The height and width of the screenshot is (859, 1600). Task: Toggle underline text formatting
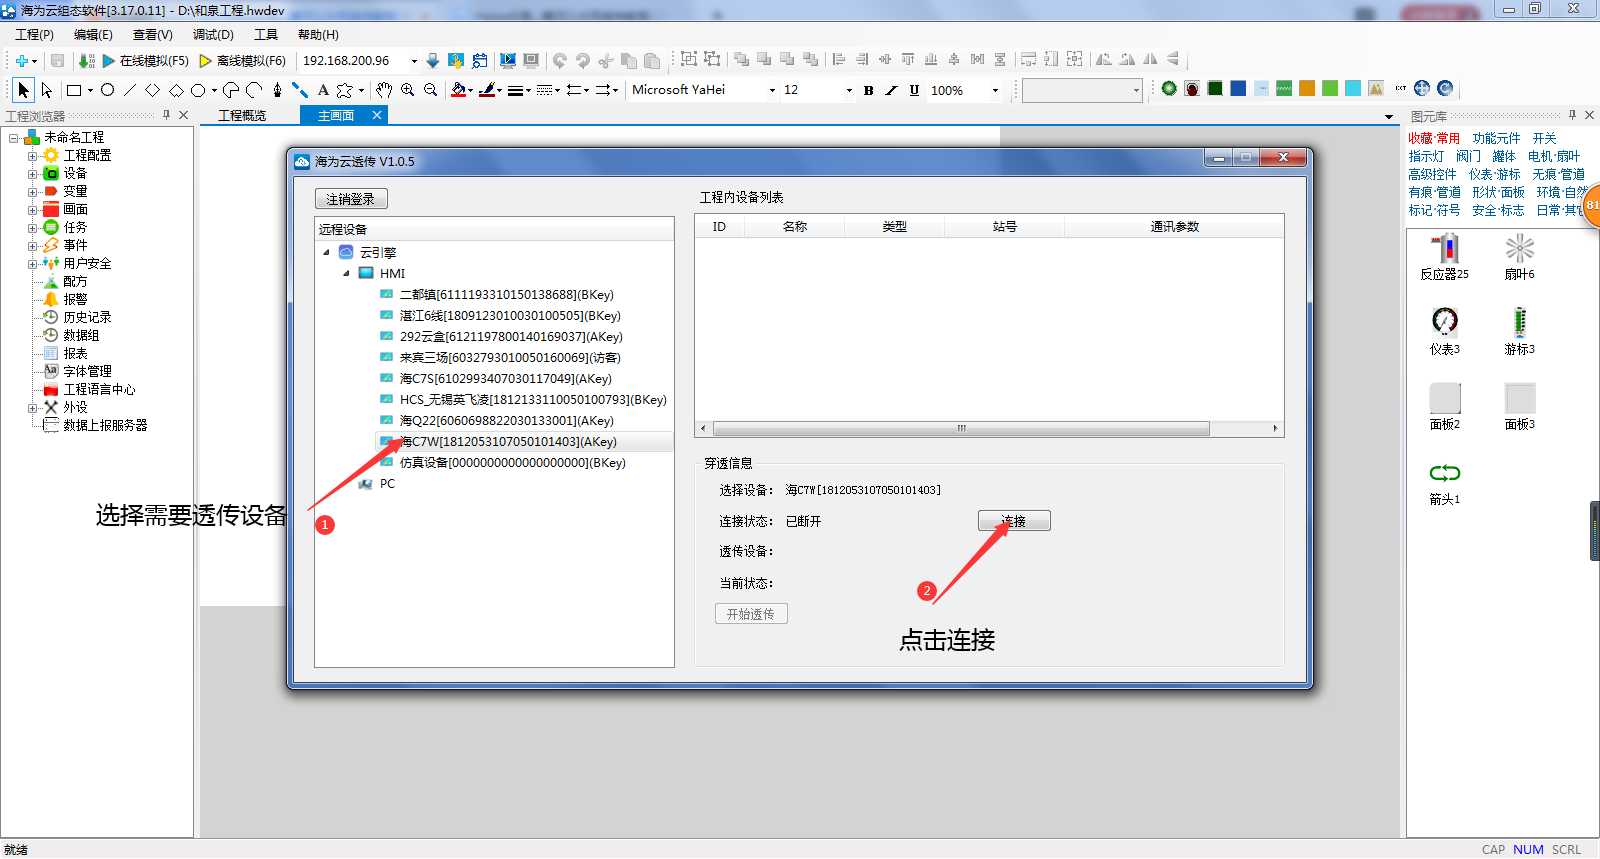(x=914, y=90)
